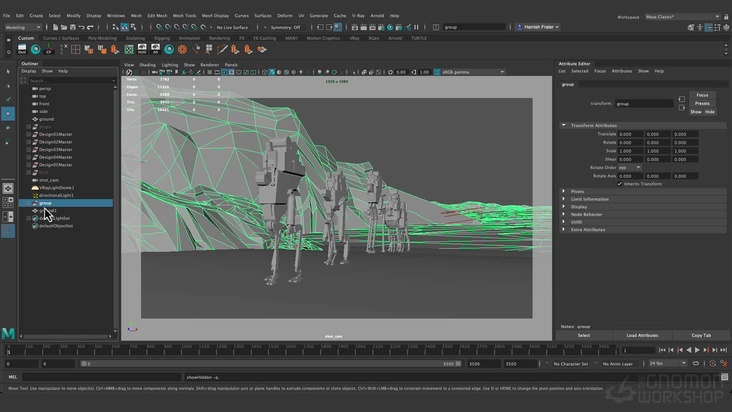The width and height of the screenshot is (732, 412).
Task: Switch to the Sculpting shelf tab
Action: (x=135, y=38)
